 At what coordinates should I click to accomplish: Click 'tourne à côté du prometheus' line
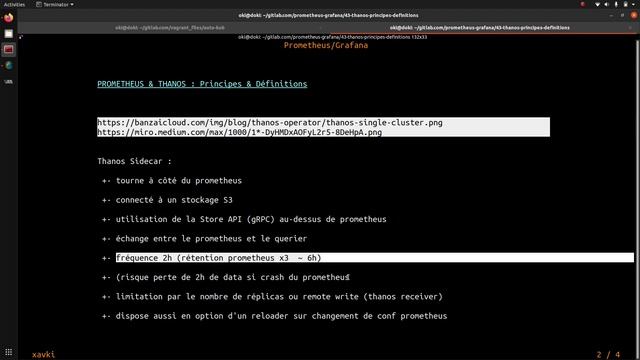(179, 180)
